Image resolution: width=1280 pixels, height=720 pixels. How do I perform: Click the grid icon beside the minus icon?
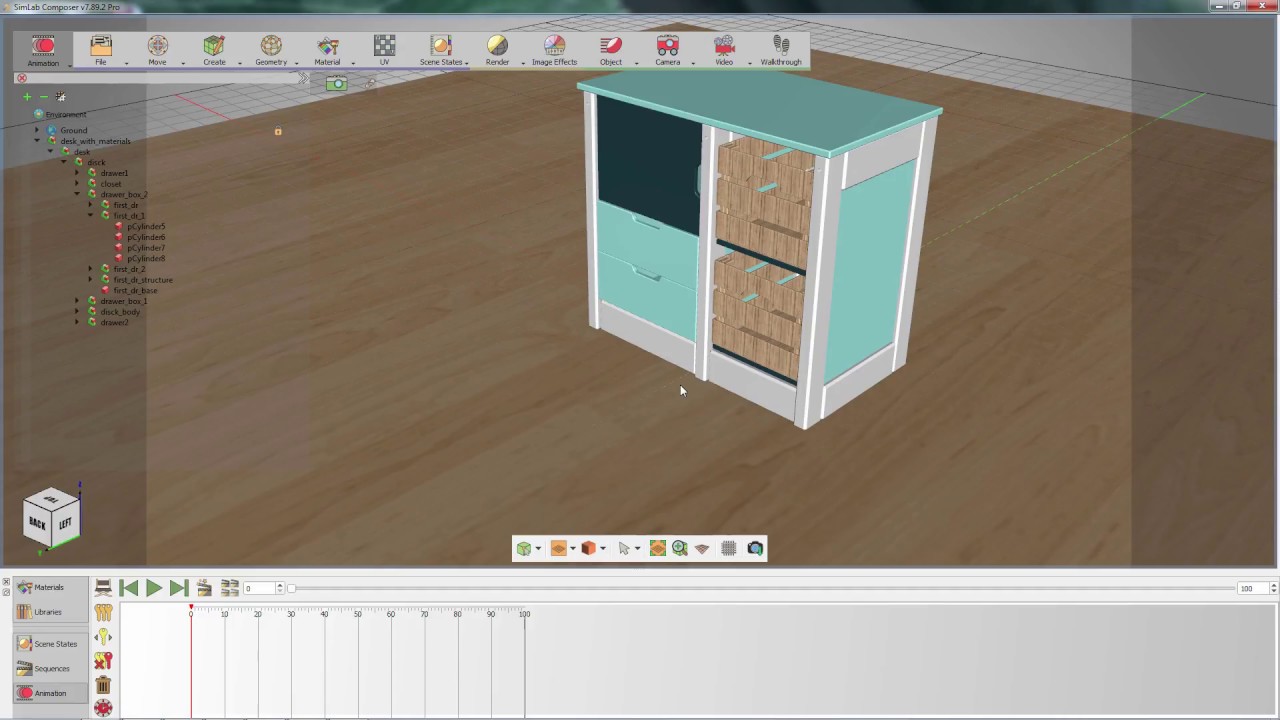[60, 97]
